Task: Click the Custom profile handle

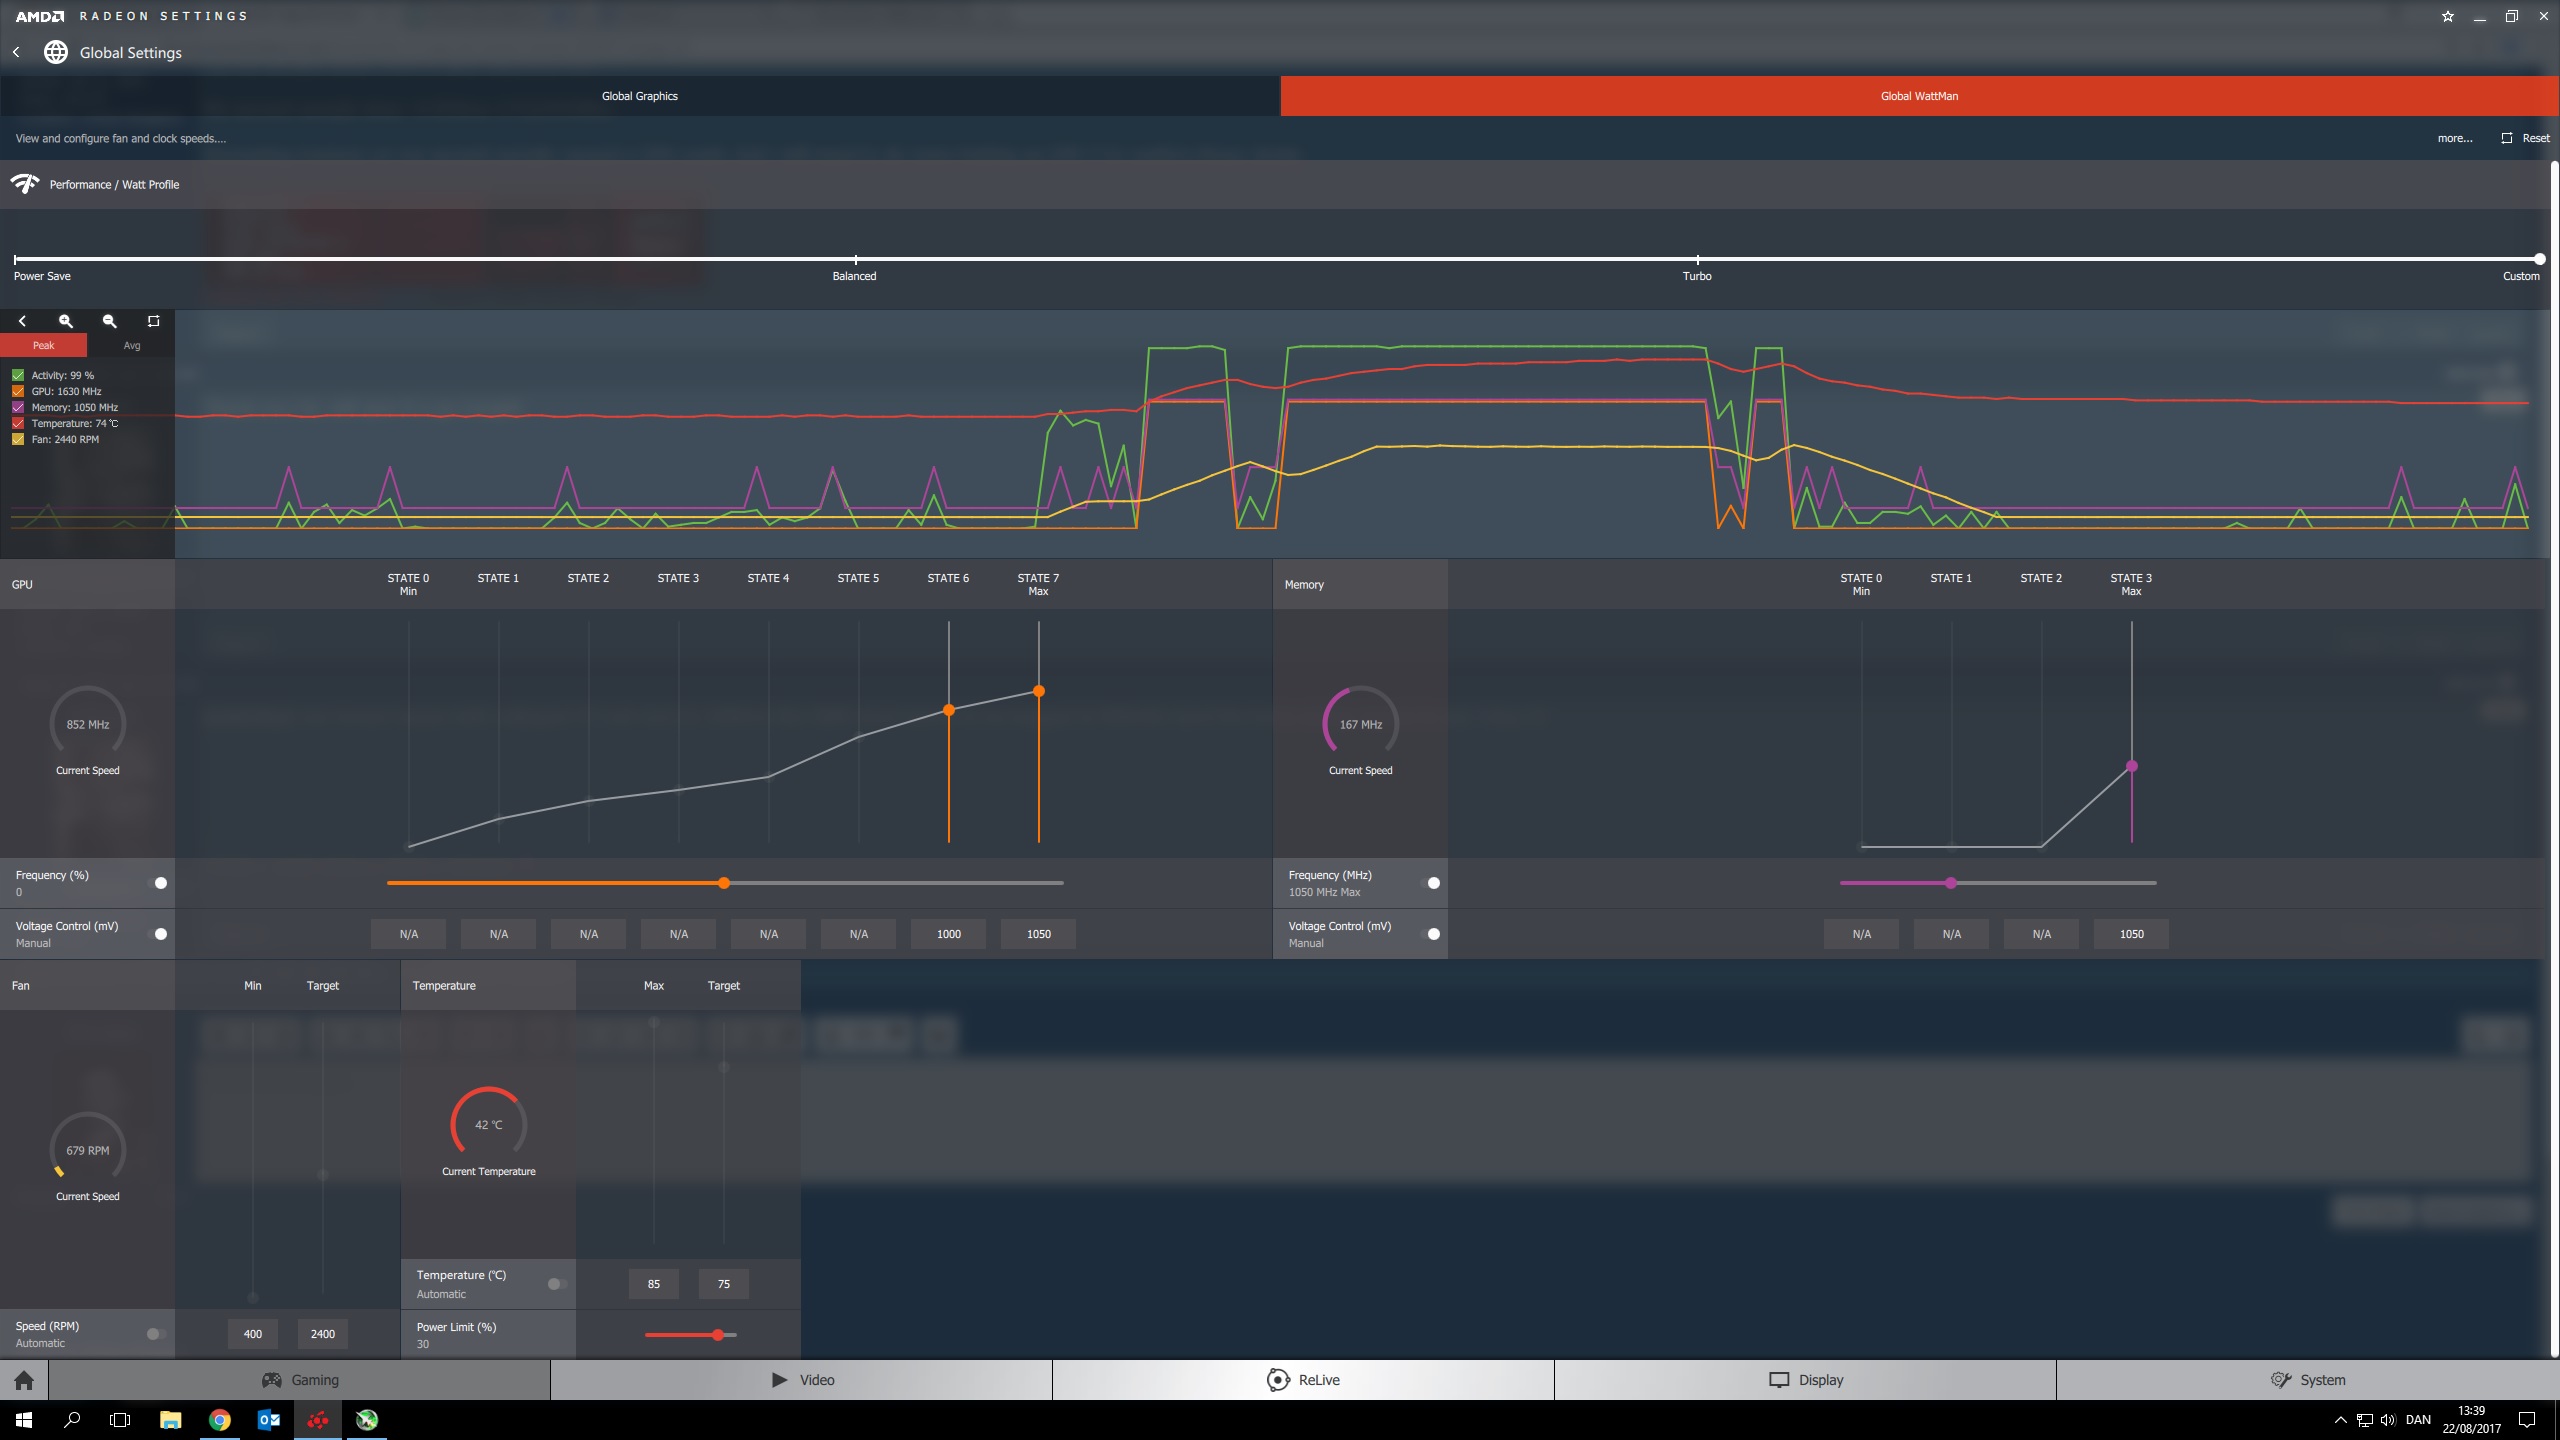Action: (2539, 259)
